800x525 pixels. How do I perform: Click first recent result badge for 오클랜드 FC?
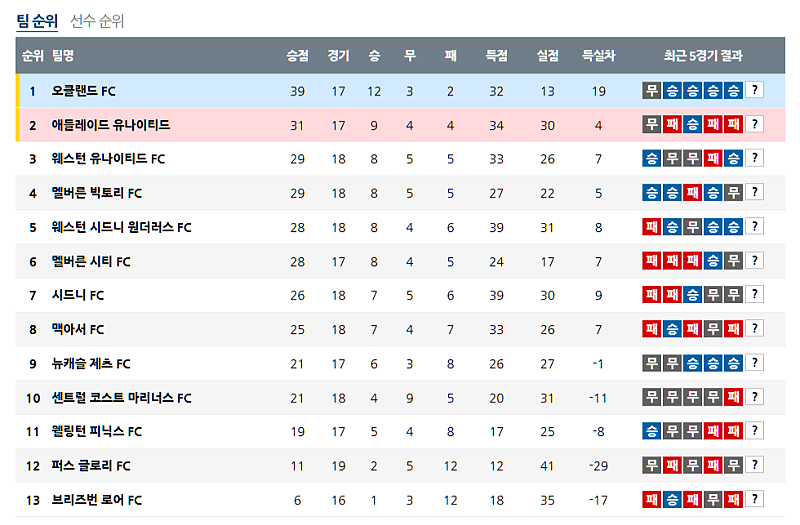point(652,91)
